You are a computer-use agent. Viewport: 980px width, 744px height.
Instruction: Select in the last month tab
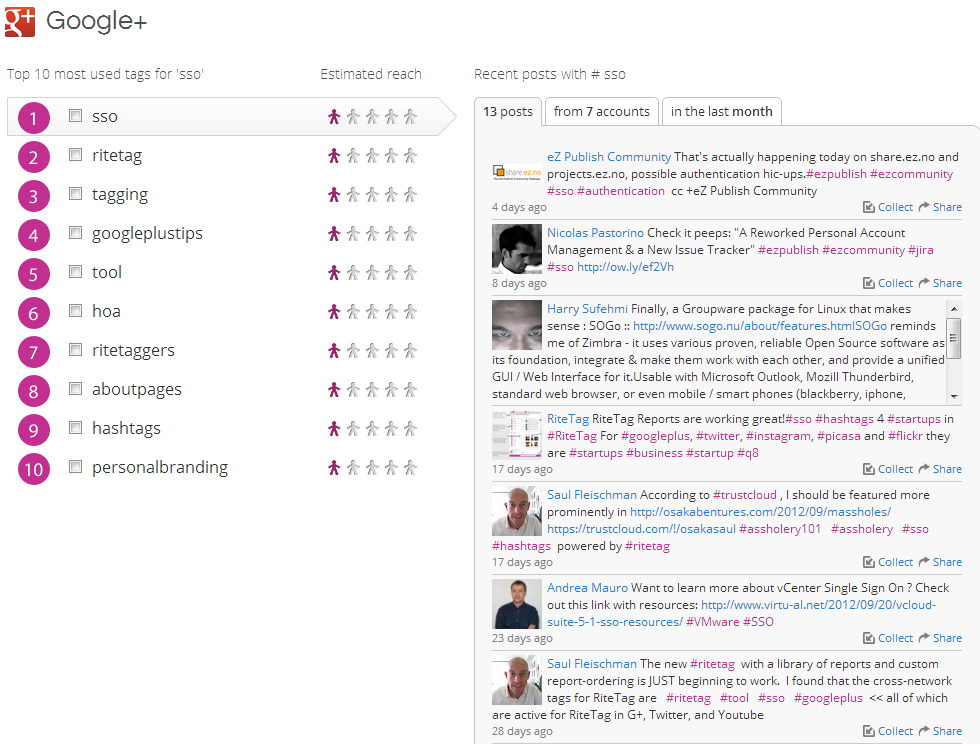coord(721,112)
